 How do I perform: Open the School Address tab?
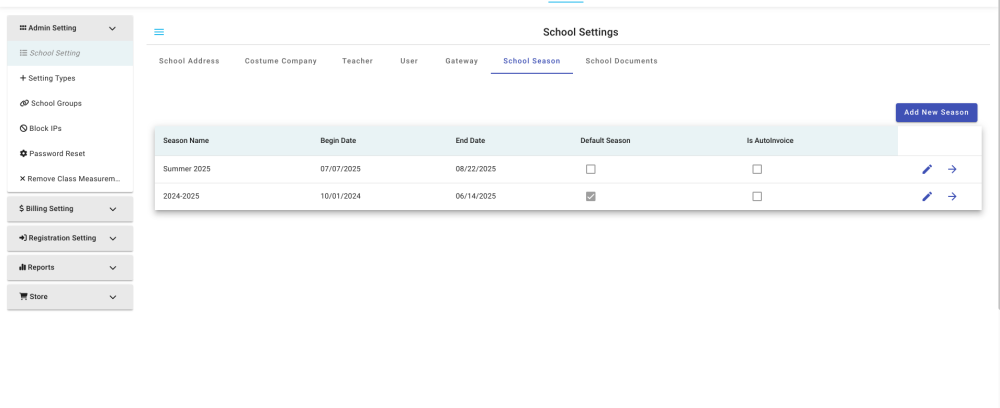[x=189, y=61]
